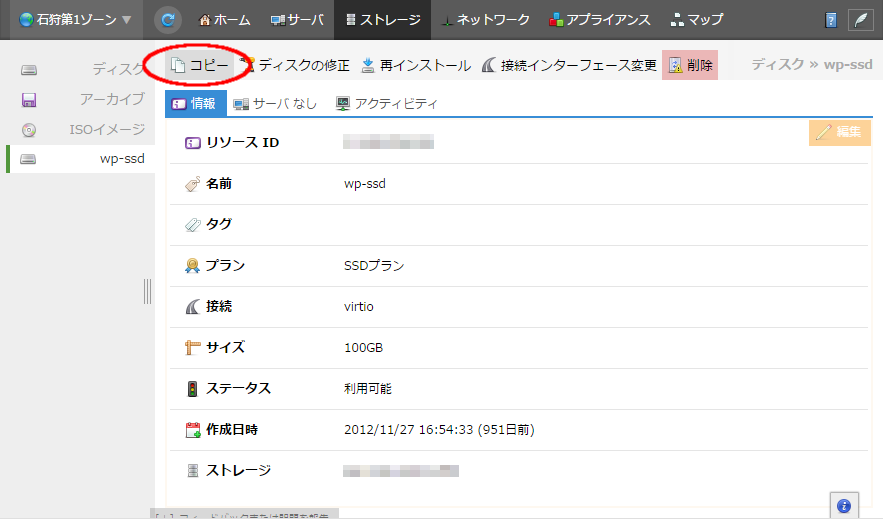Click the コピー (Copy) button
Image resolution: width=883 pixels, height=519 pixels.
click(200, 65)
